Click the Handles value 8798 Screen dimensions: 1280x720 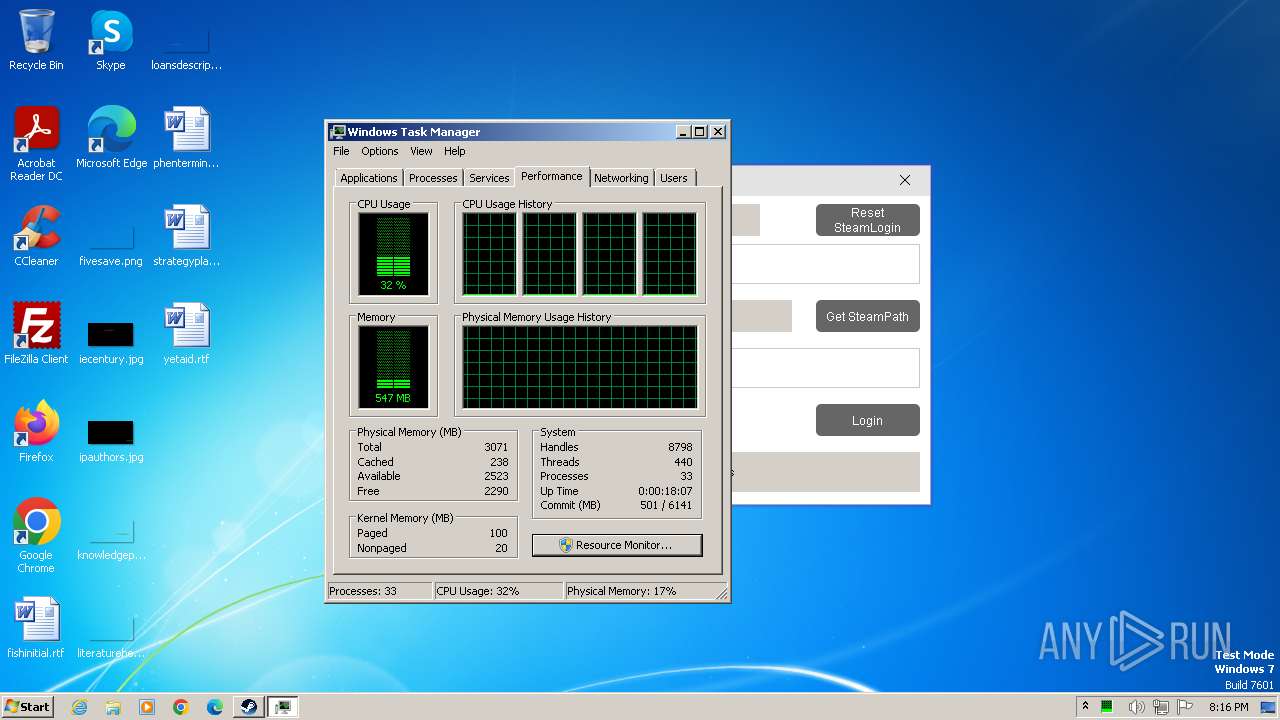tap(680, 447)
